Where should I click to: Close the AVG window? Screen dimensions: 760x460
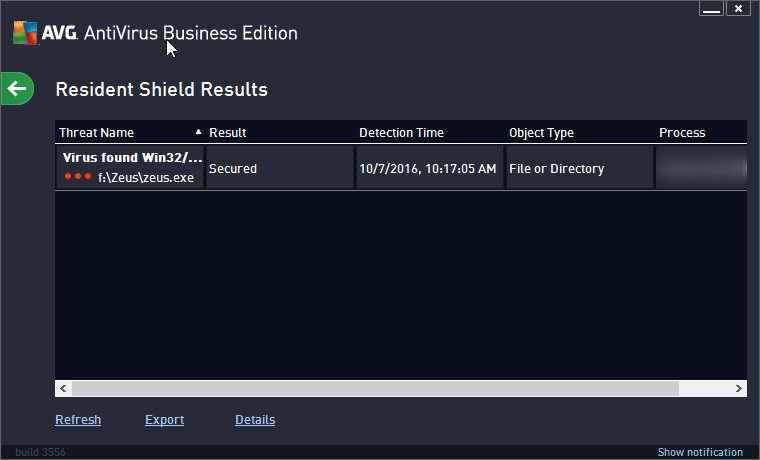738,9
